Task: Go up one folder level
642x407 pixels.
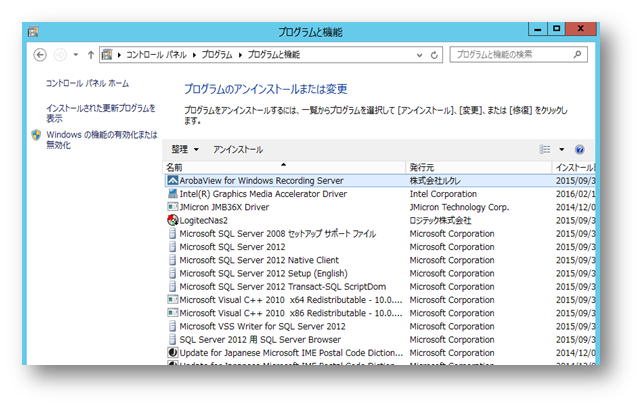Action: 91,55
